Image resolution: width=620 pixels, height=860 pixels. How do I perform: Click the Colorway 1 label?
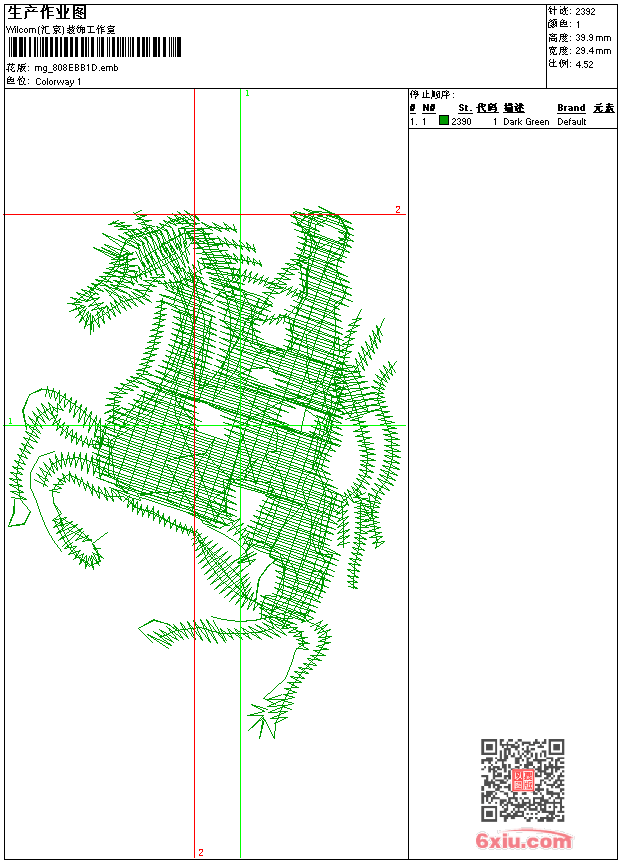pos(58,81)
